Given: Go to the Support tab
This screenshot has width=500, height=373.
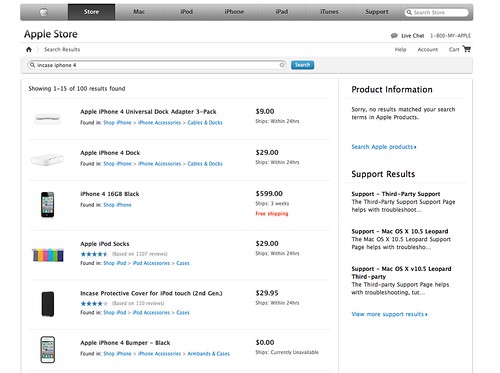Looking at the screenshot, I should pyautogui.click(x=377, y=12).
